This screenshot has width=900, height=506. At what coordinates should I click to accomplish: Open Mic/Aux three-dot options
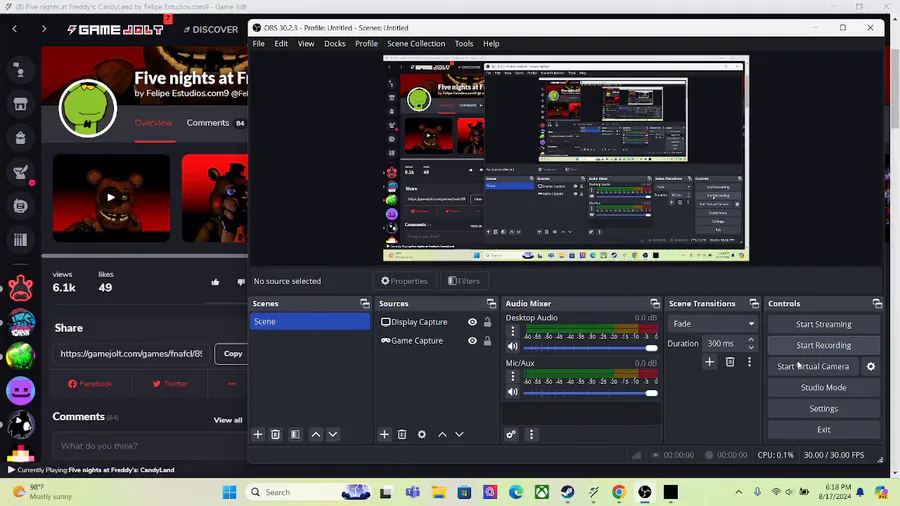[513, 376]
